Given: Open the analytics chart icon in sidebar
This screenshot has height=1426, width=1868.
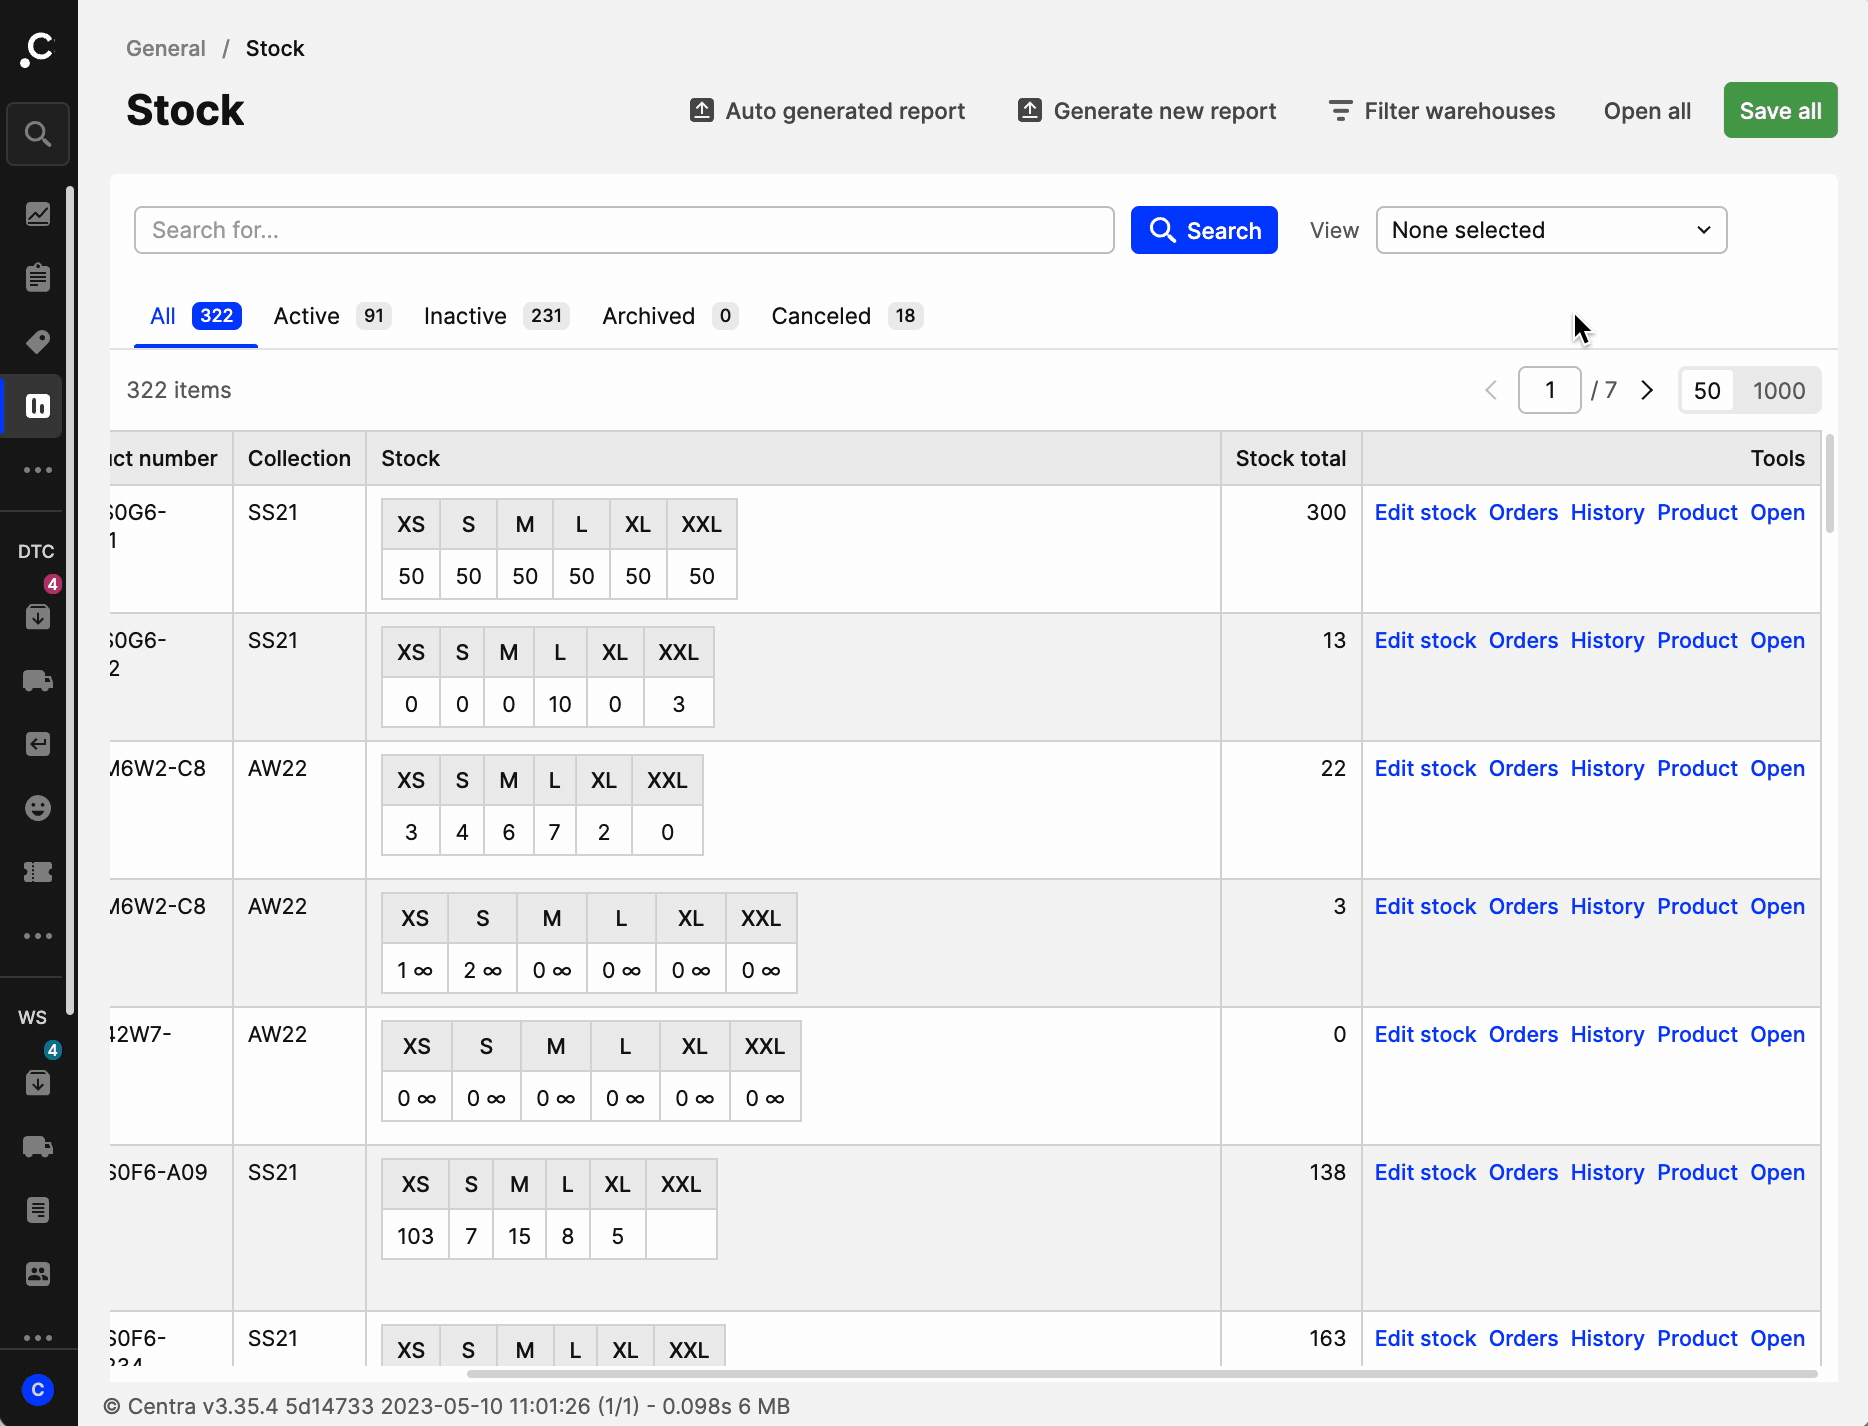Looking at the screenshot, I should 38,214.
